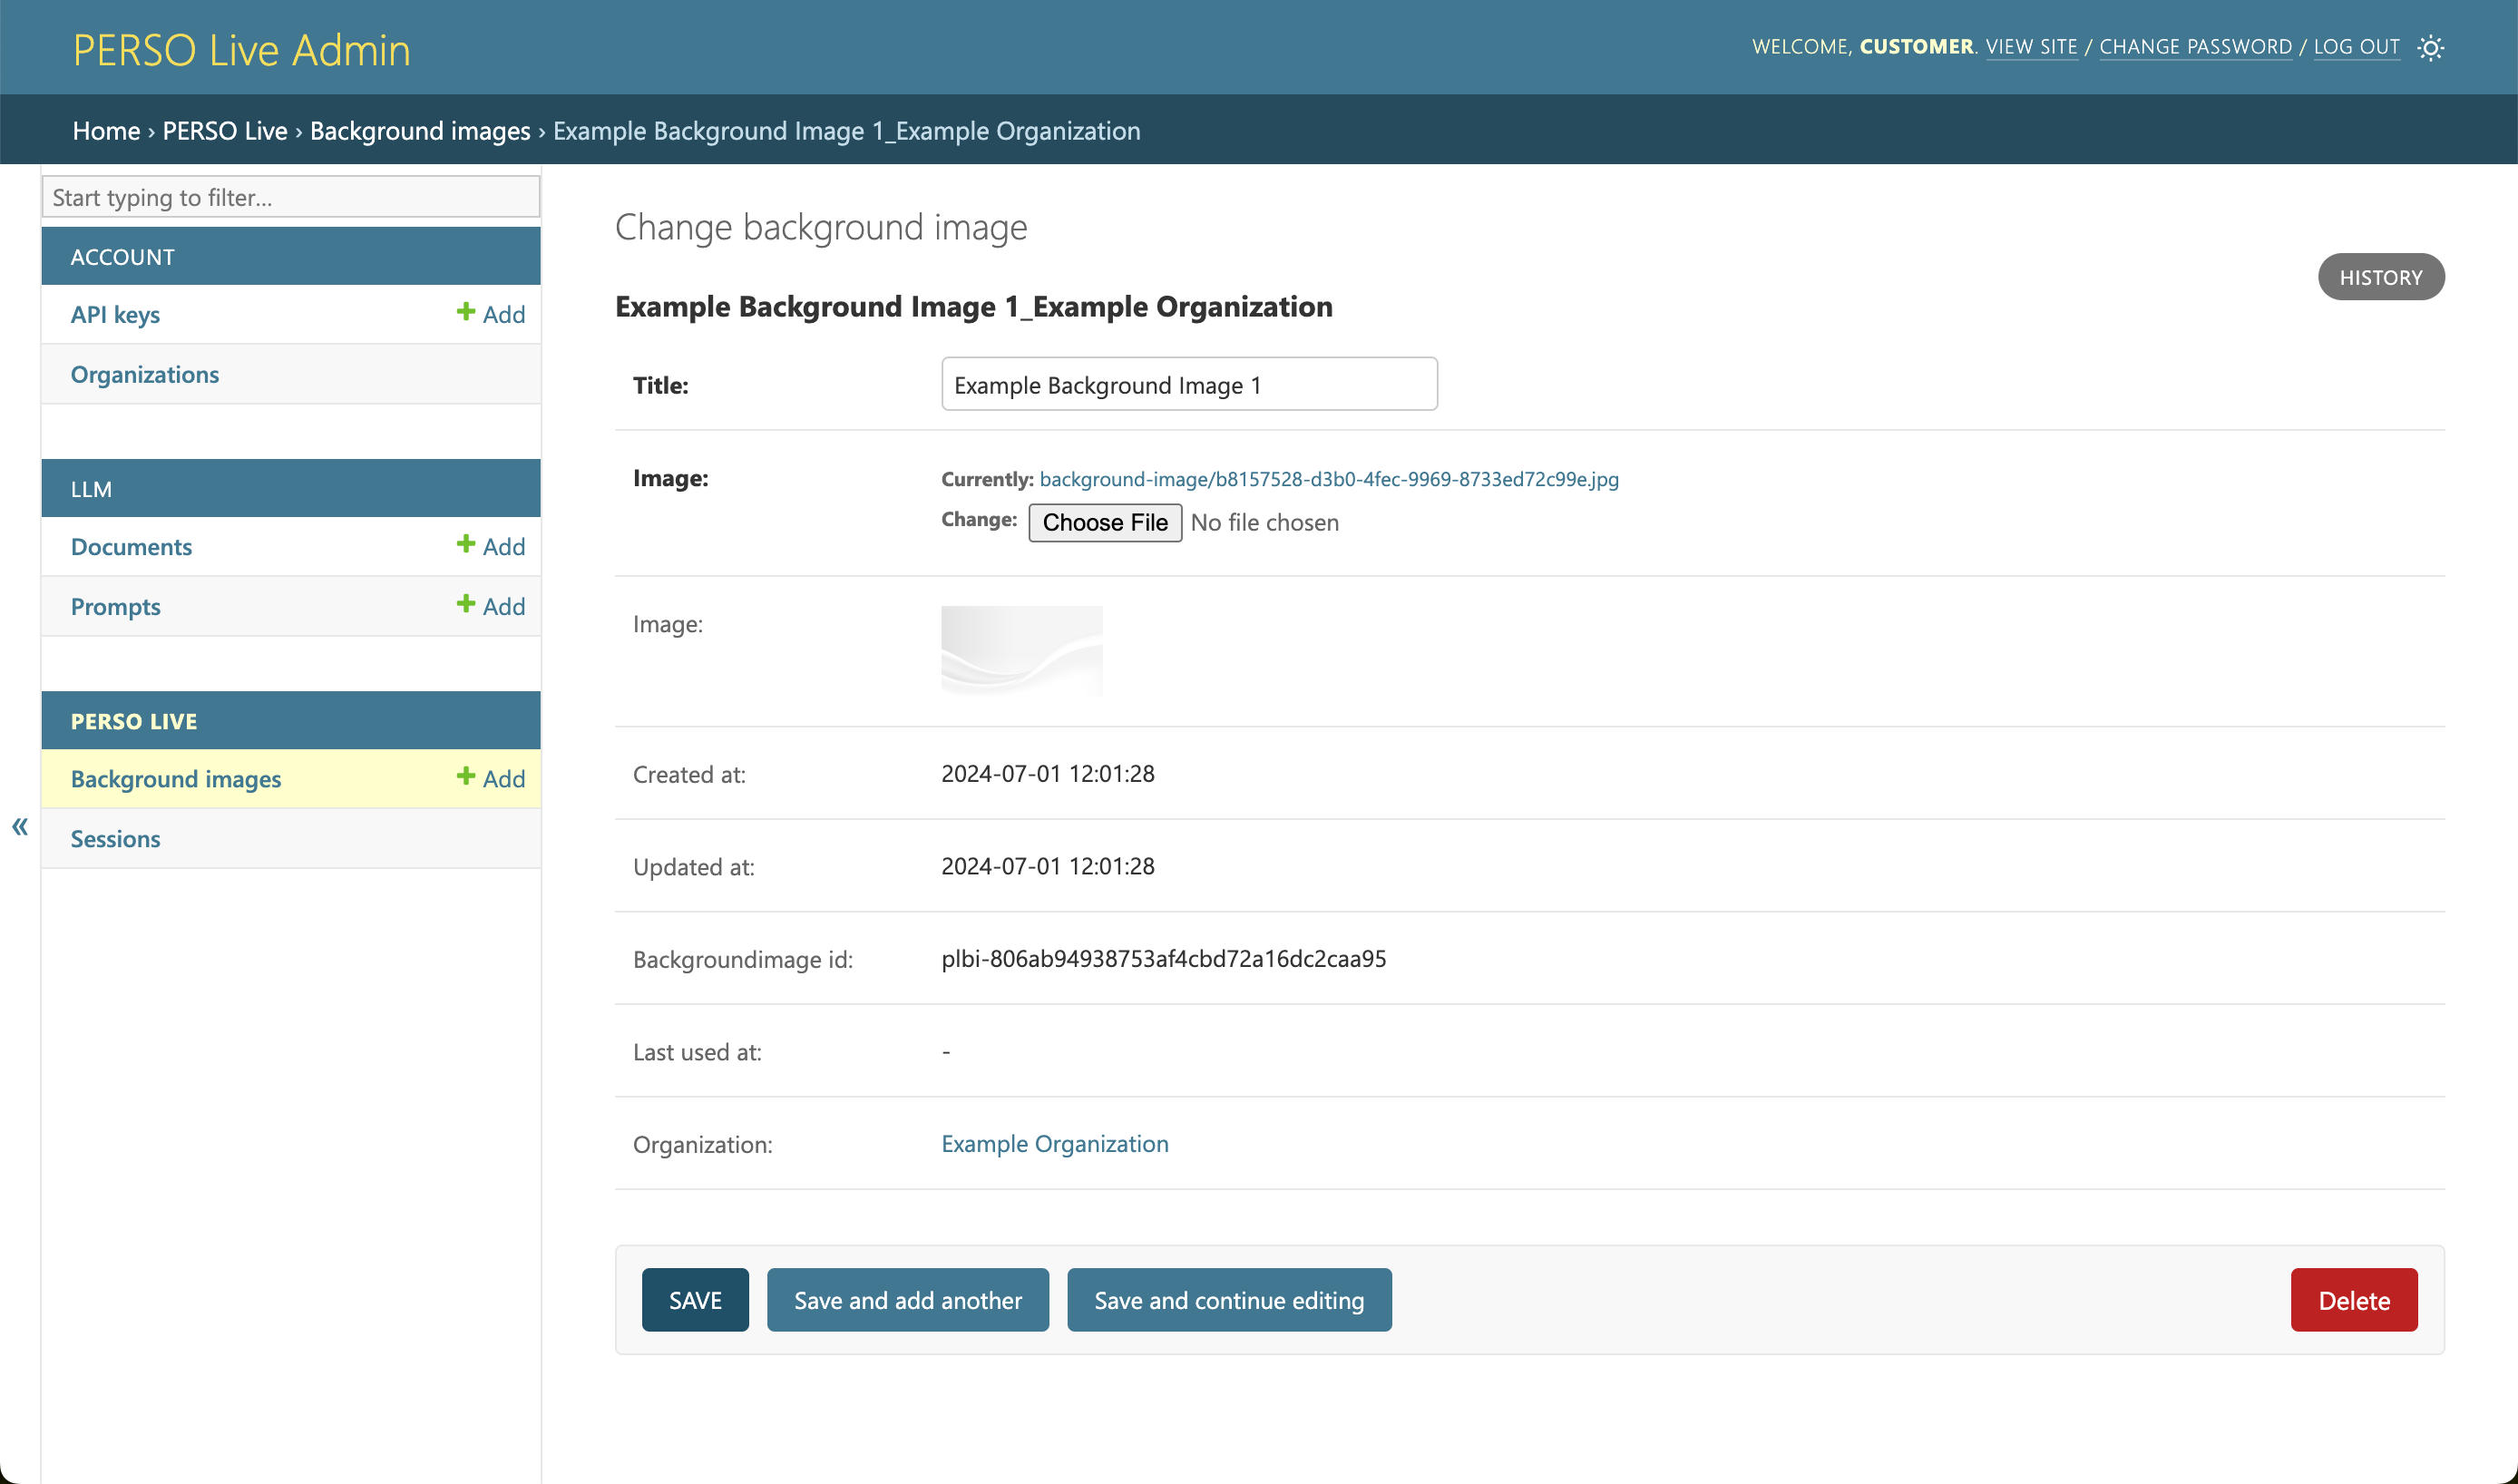Click the plus Add icon next to Background images
2518x1484 pixels.
tap(490, 778)
